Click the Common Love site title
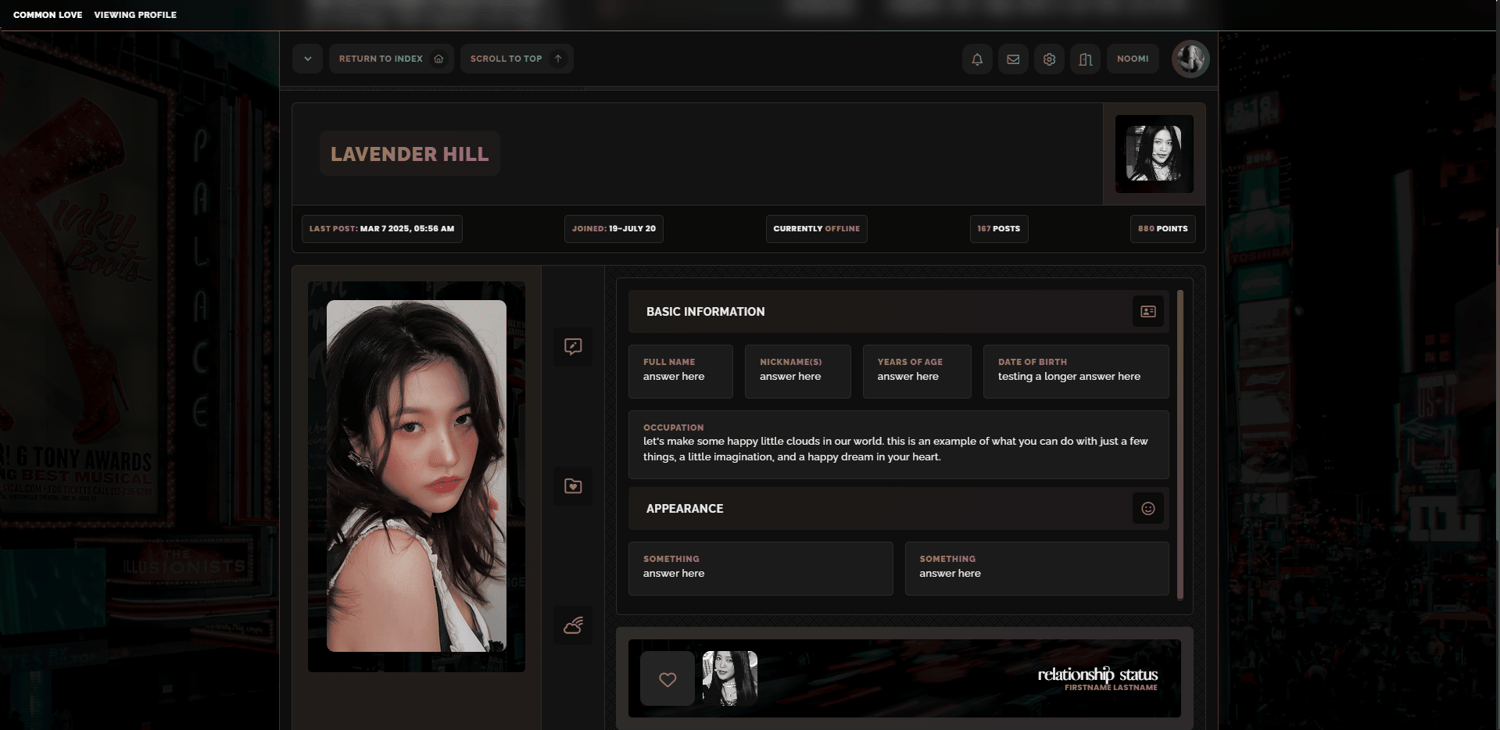The image size is (1500, 730). (x=47, y=15)
